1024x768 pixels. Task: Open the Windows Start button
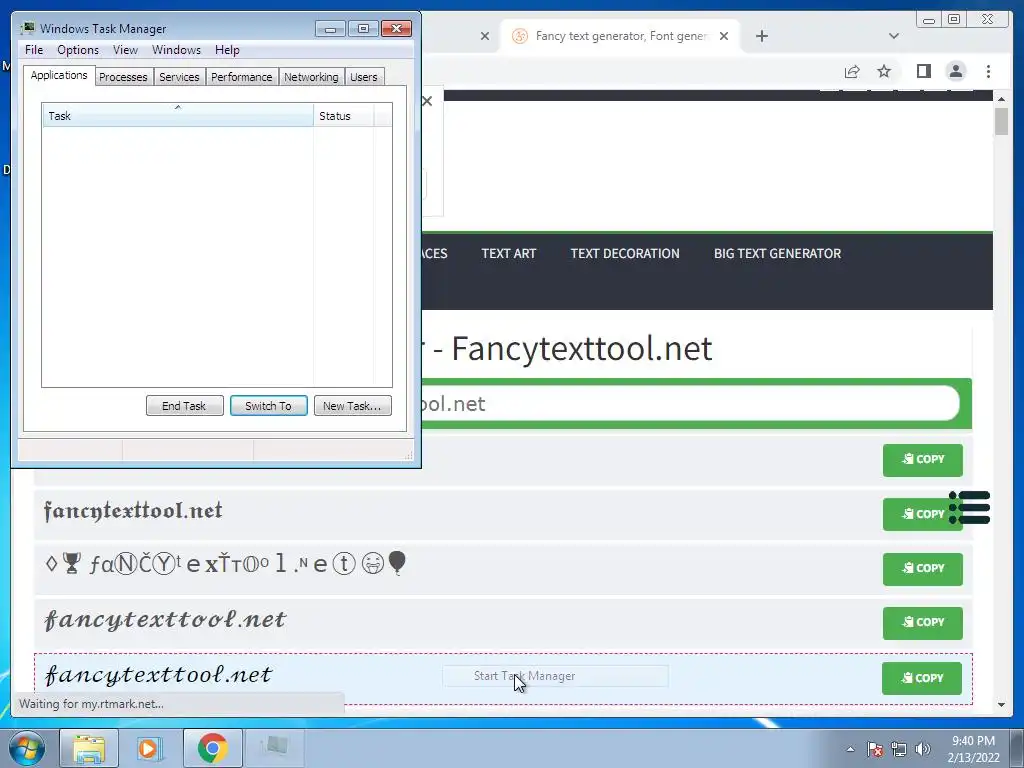tap(27, 748)
